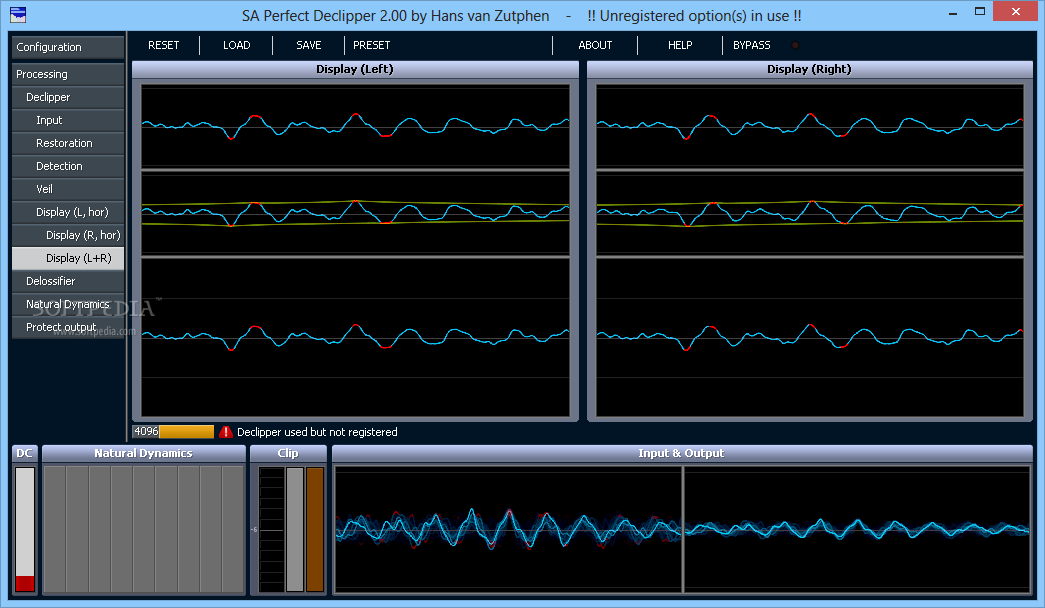Click the DC meter bar
1045x608 pixels.
[25, 529]
